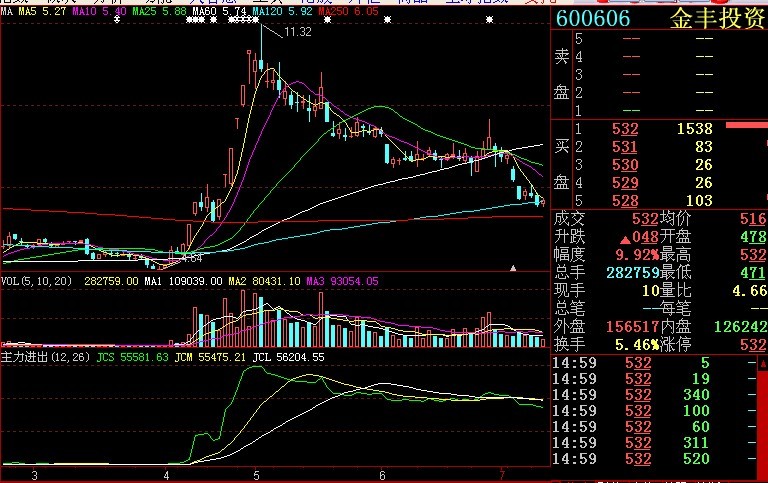Click the tick list scrollbar up arrow

[x=763, y=364]
